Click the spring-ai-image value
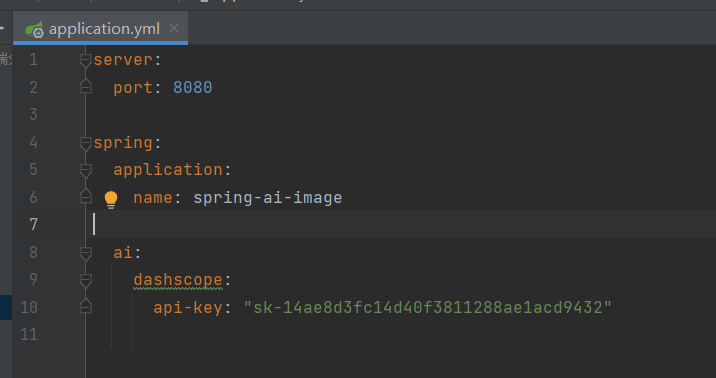This screenshot has height=378, width=716. coord(268,198)
